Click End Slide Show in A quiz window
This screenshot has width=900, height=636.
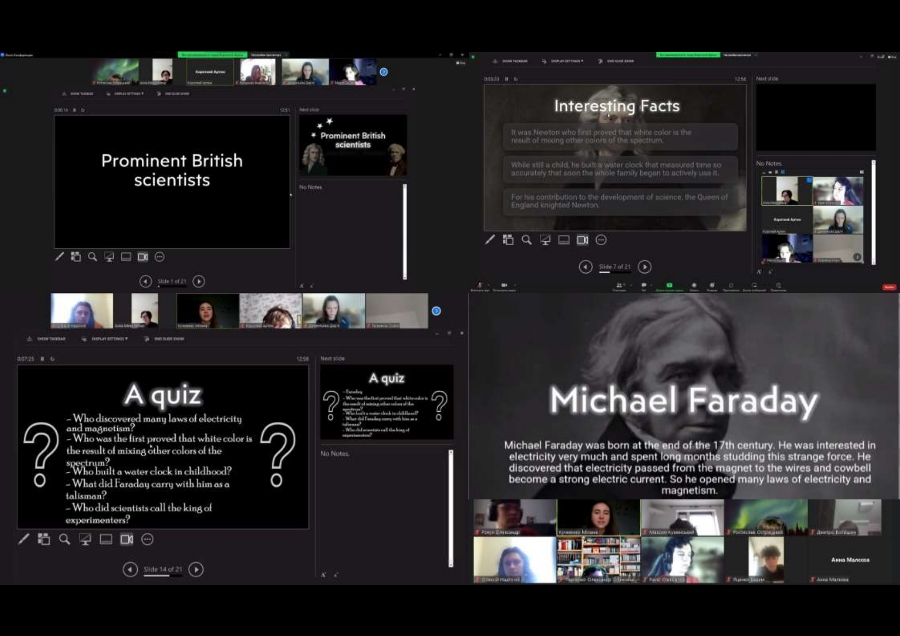tap(165, 339)
